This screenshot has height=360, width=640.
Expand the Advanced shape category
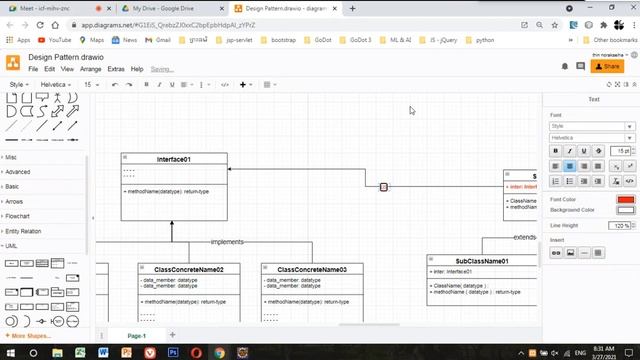click(18, 172)
